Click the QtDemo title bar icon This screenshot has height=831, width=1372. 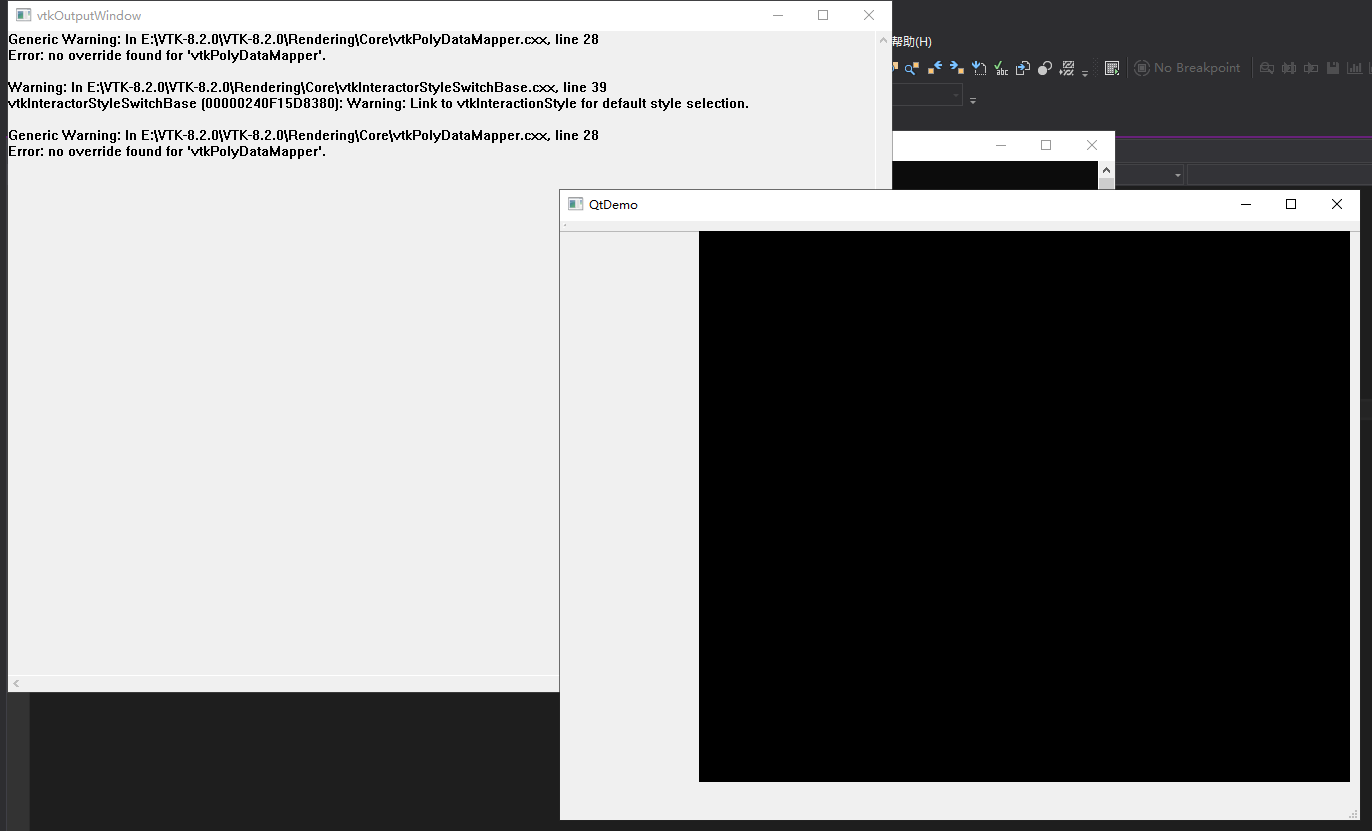pyautogui.click(x=575, y=204)
